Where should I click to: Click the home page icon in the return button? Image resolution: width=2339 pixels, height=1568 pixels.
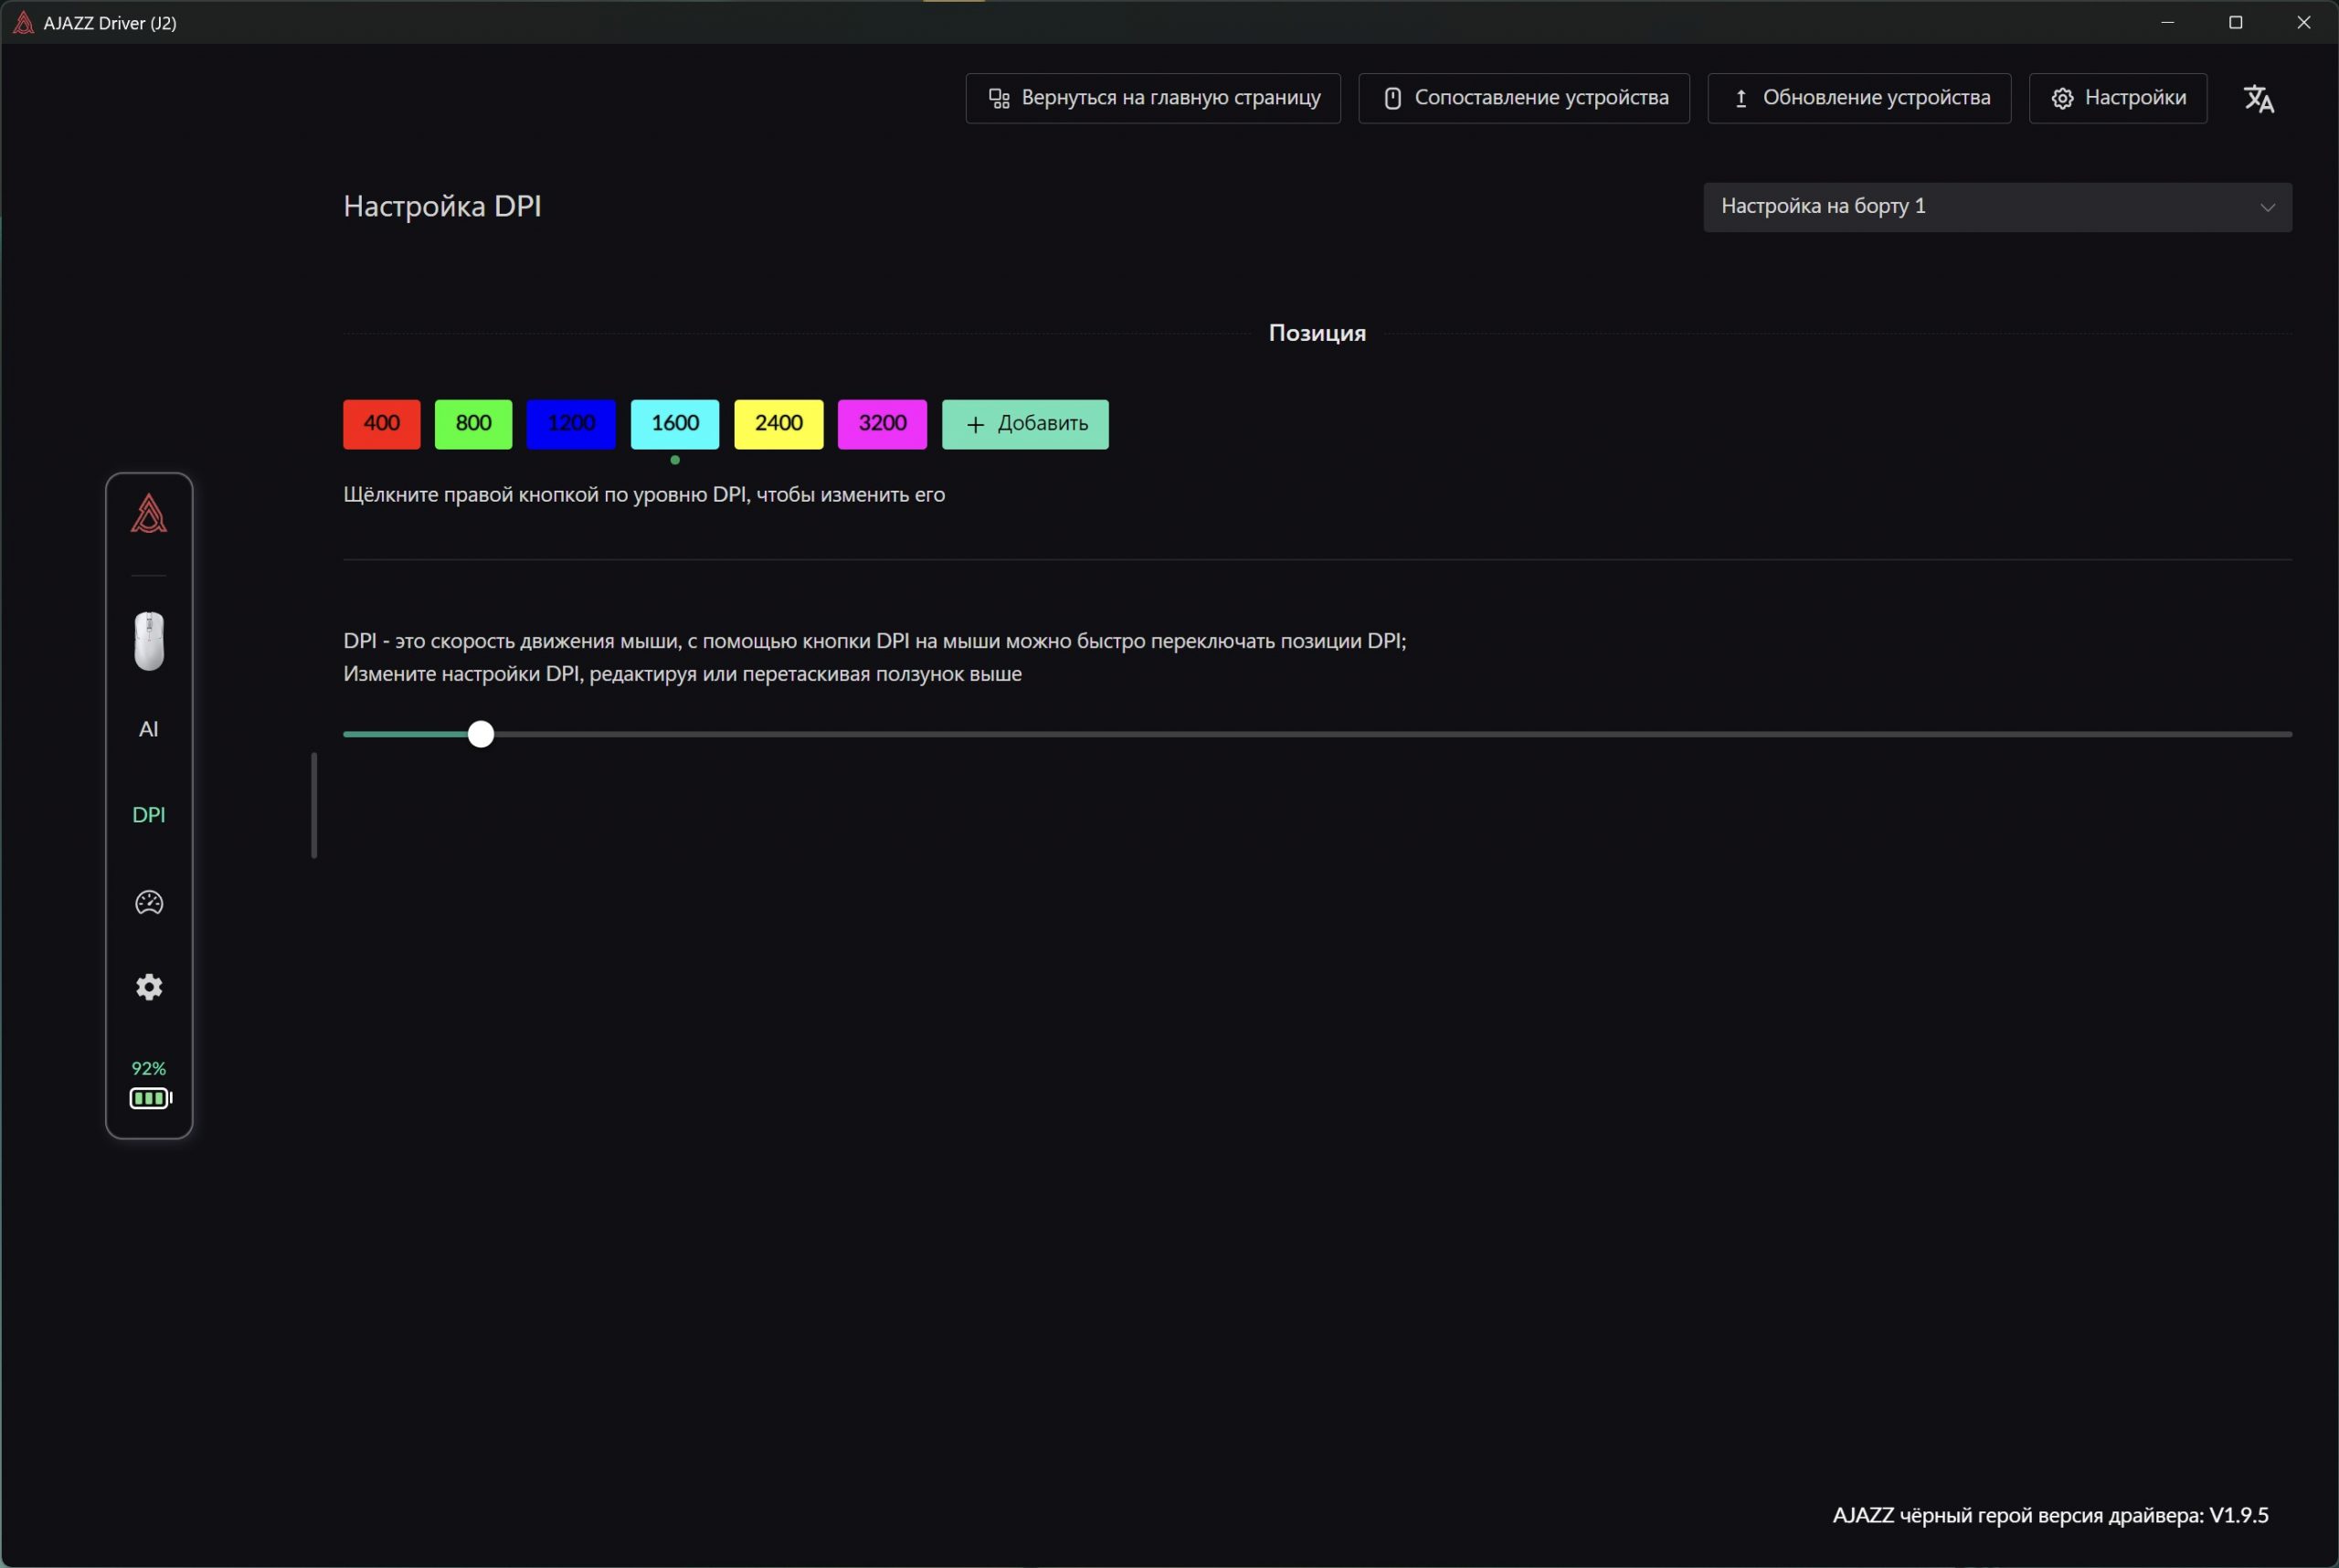pyautogui.click(x=999, y=98)
